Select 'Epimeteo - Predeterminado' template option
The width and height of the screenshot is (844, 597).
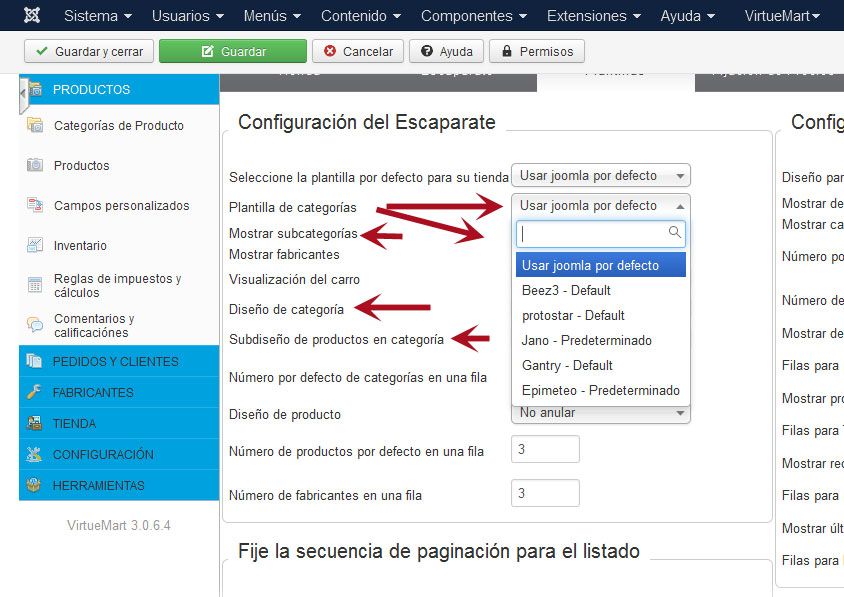click(601, 390)
